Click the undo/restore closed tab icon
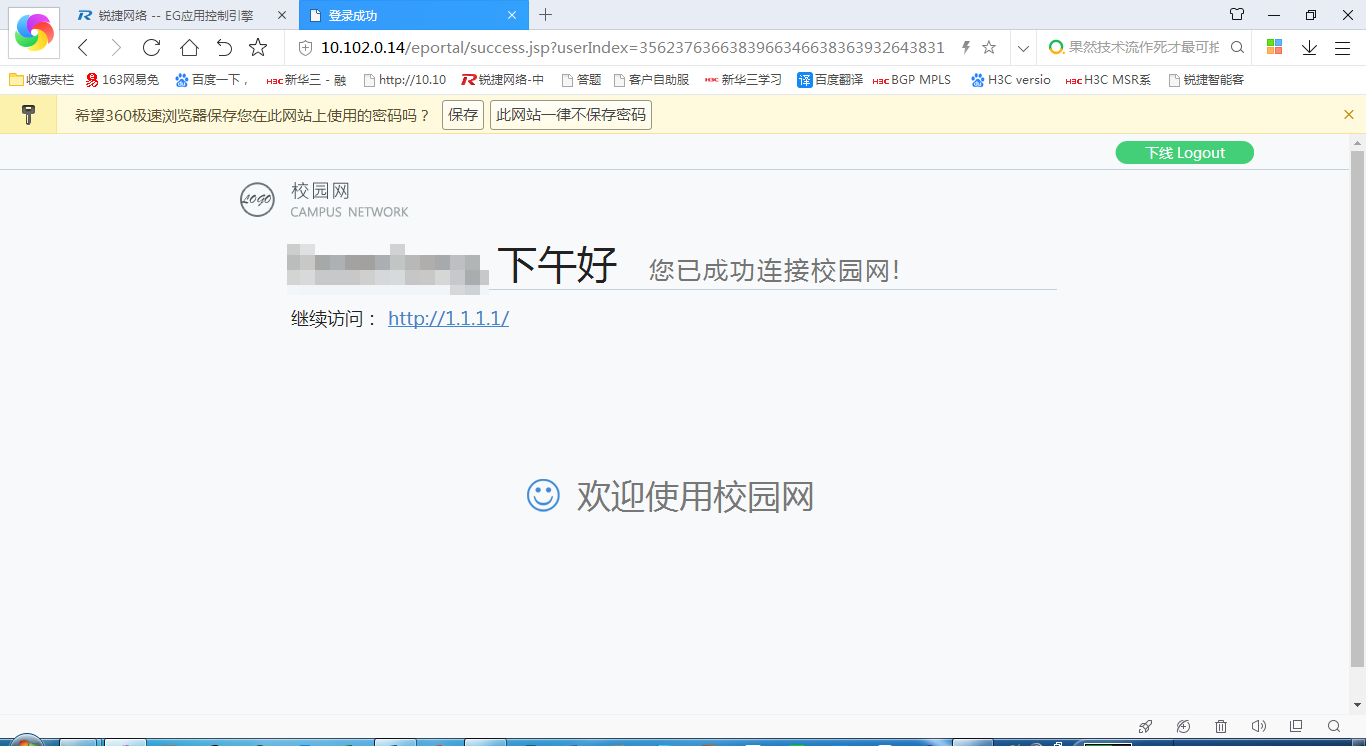1366x746 pixels. (224, 47)
